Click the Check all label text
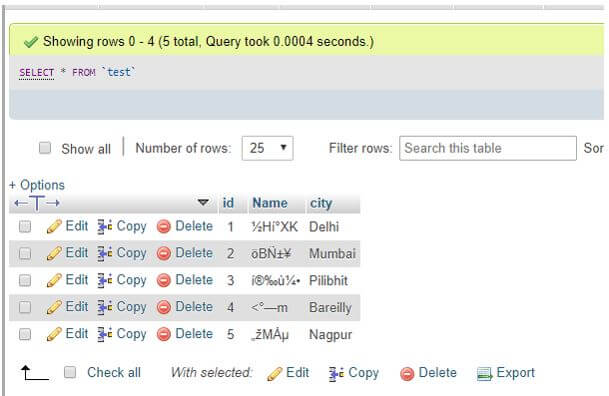This screenshot has height=396, width=609. [114, 372]
